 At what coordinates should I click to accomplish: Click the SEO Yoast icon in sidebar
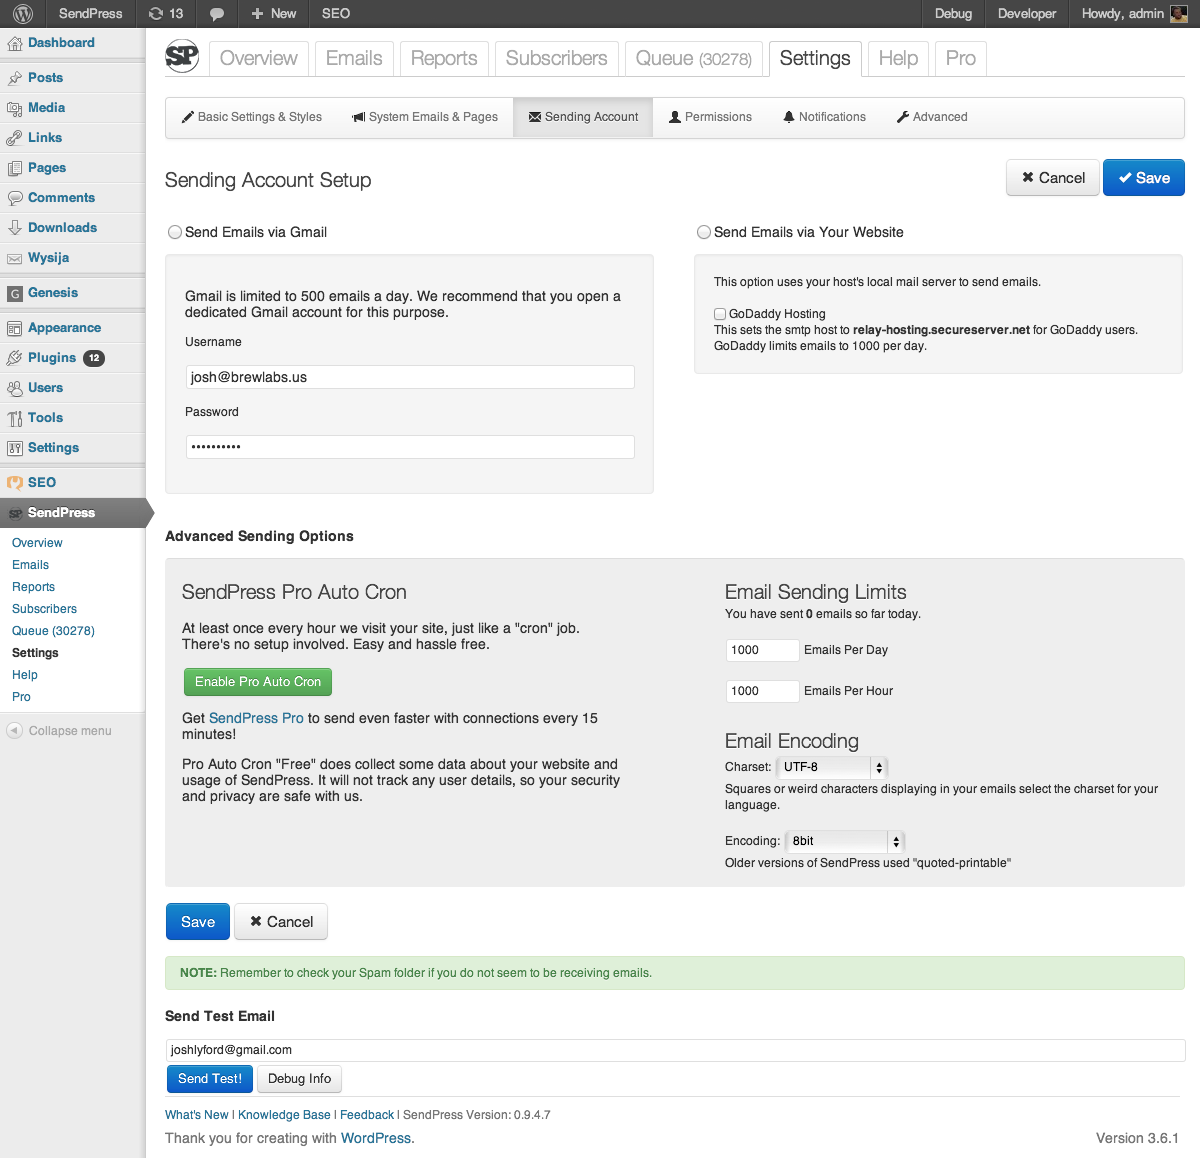tap(15, 483)
